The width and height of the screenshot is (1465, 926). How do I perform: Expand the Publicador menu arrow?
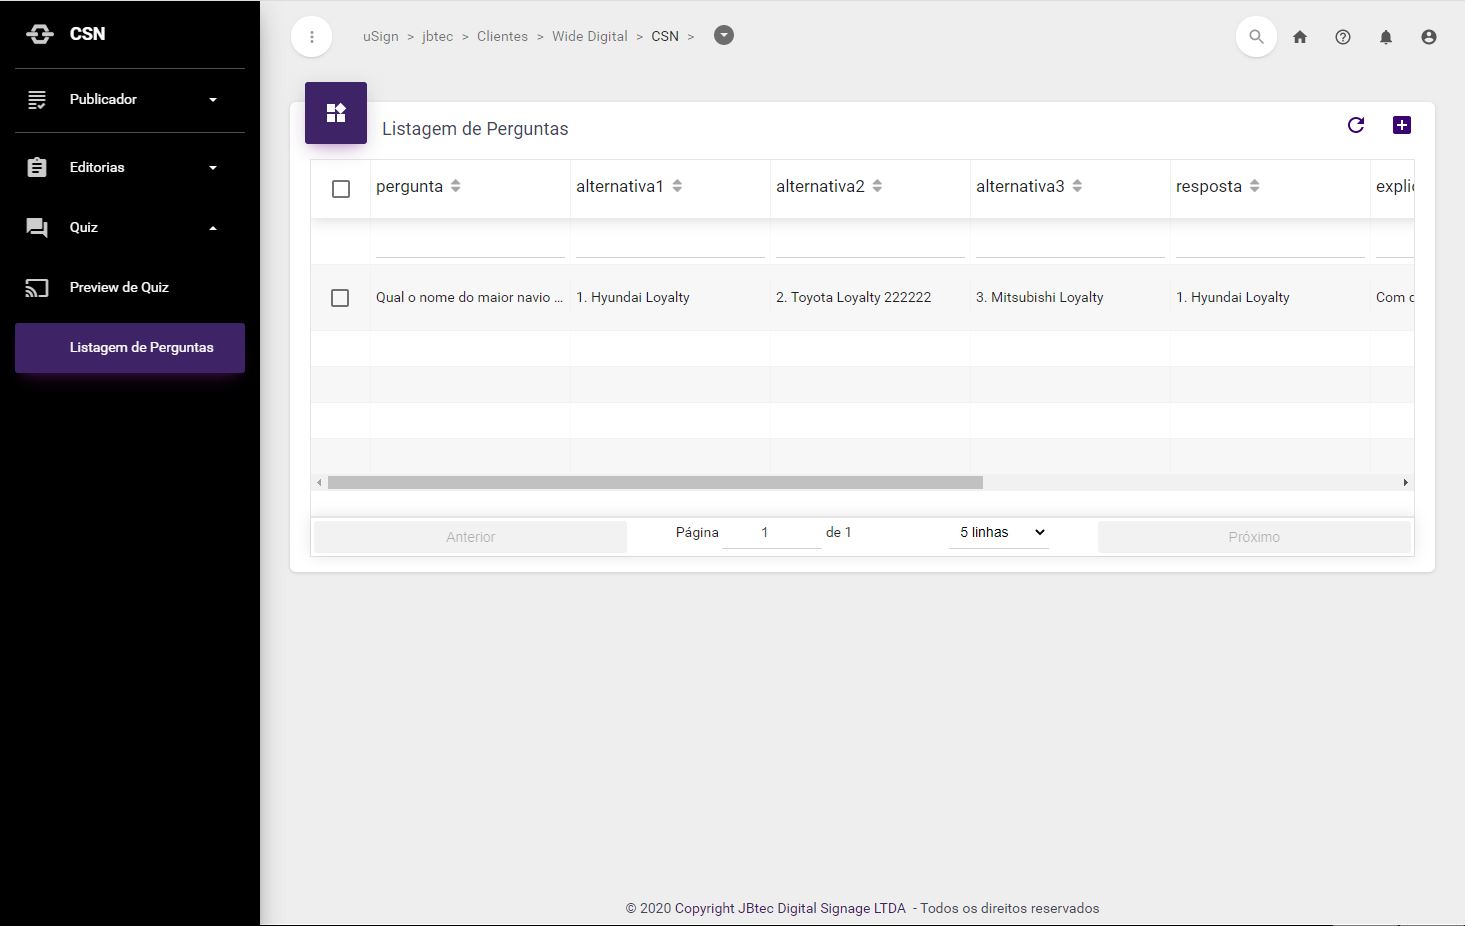point(213,100)
